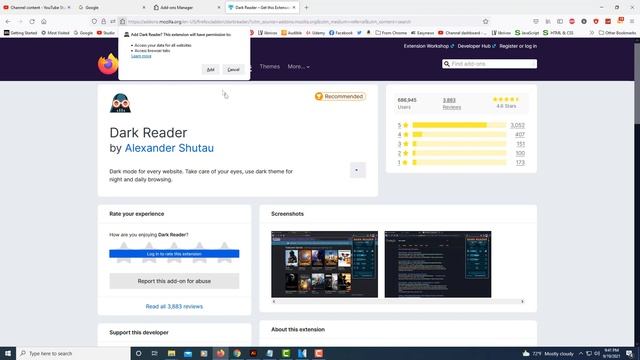The width and height of the screenshot is (640, 360).
Task: Open the JavaScript bookmark
Action: point(527,33)
